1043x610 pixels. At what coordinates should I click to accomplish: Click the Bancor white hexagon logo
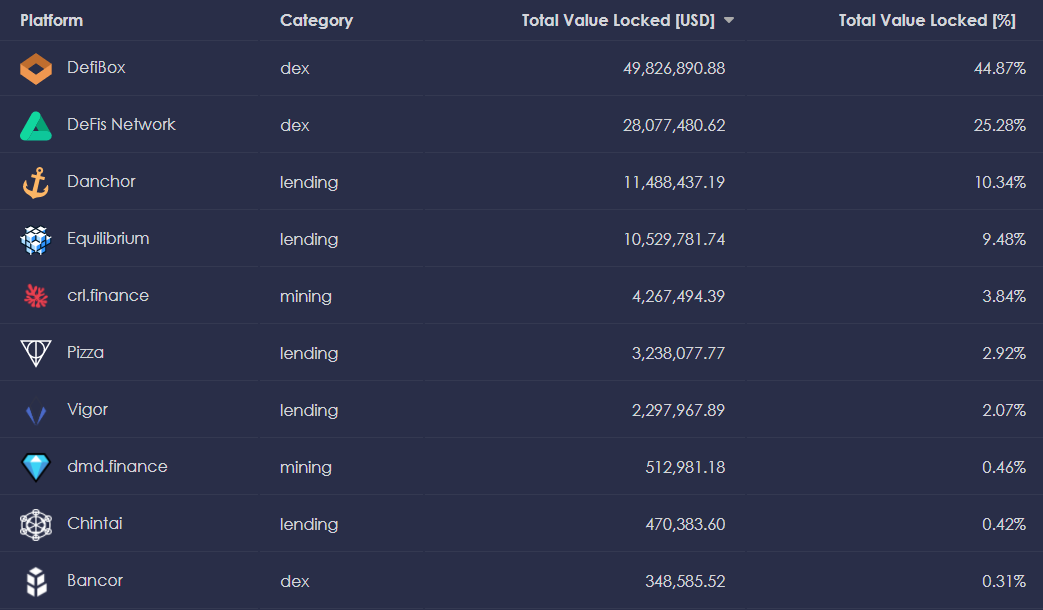point(36,582)
